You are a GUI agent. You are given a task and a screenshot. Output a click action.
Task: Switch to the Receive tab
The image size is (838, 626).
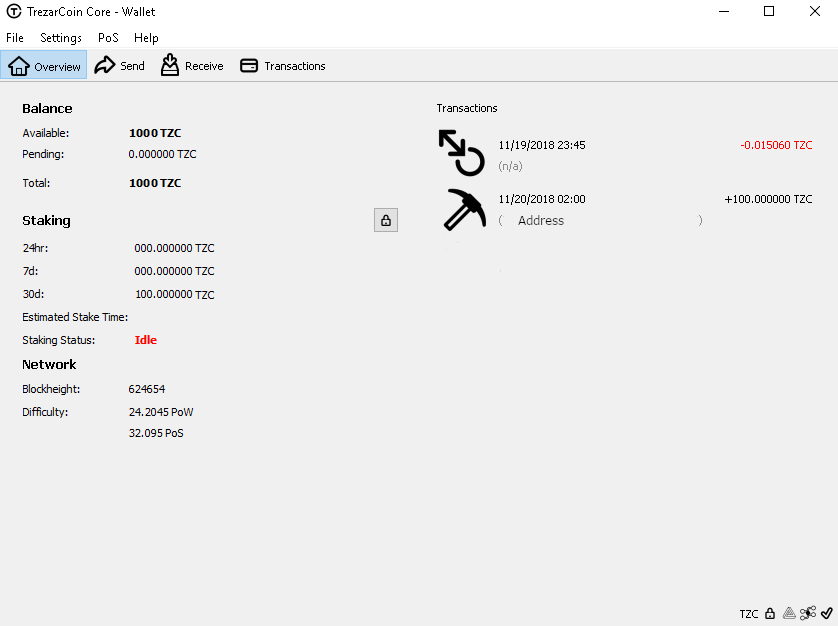tap(192, 66)
